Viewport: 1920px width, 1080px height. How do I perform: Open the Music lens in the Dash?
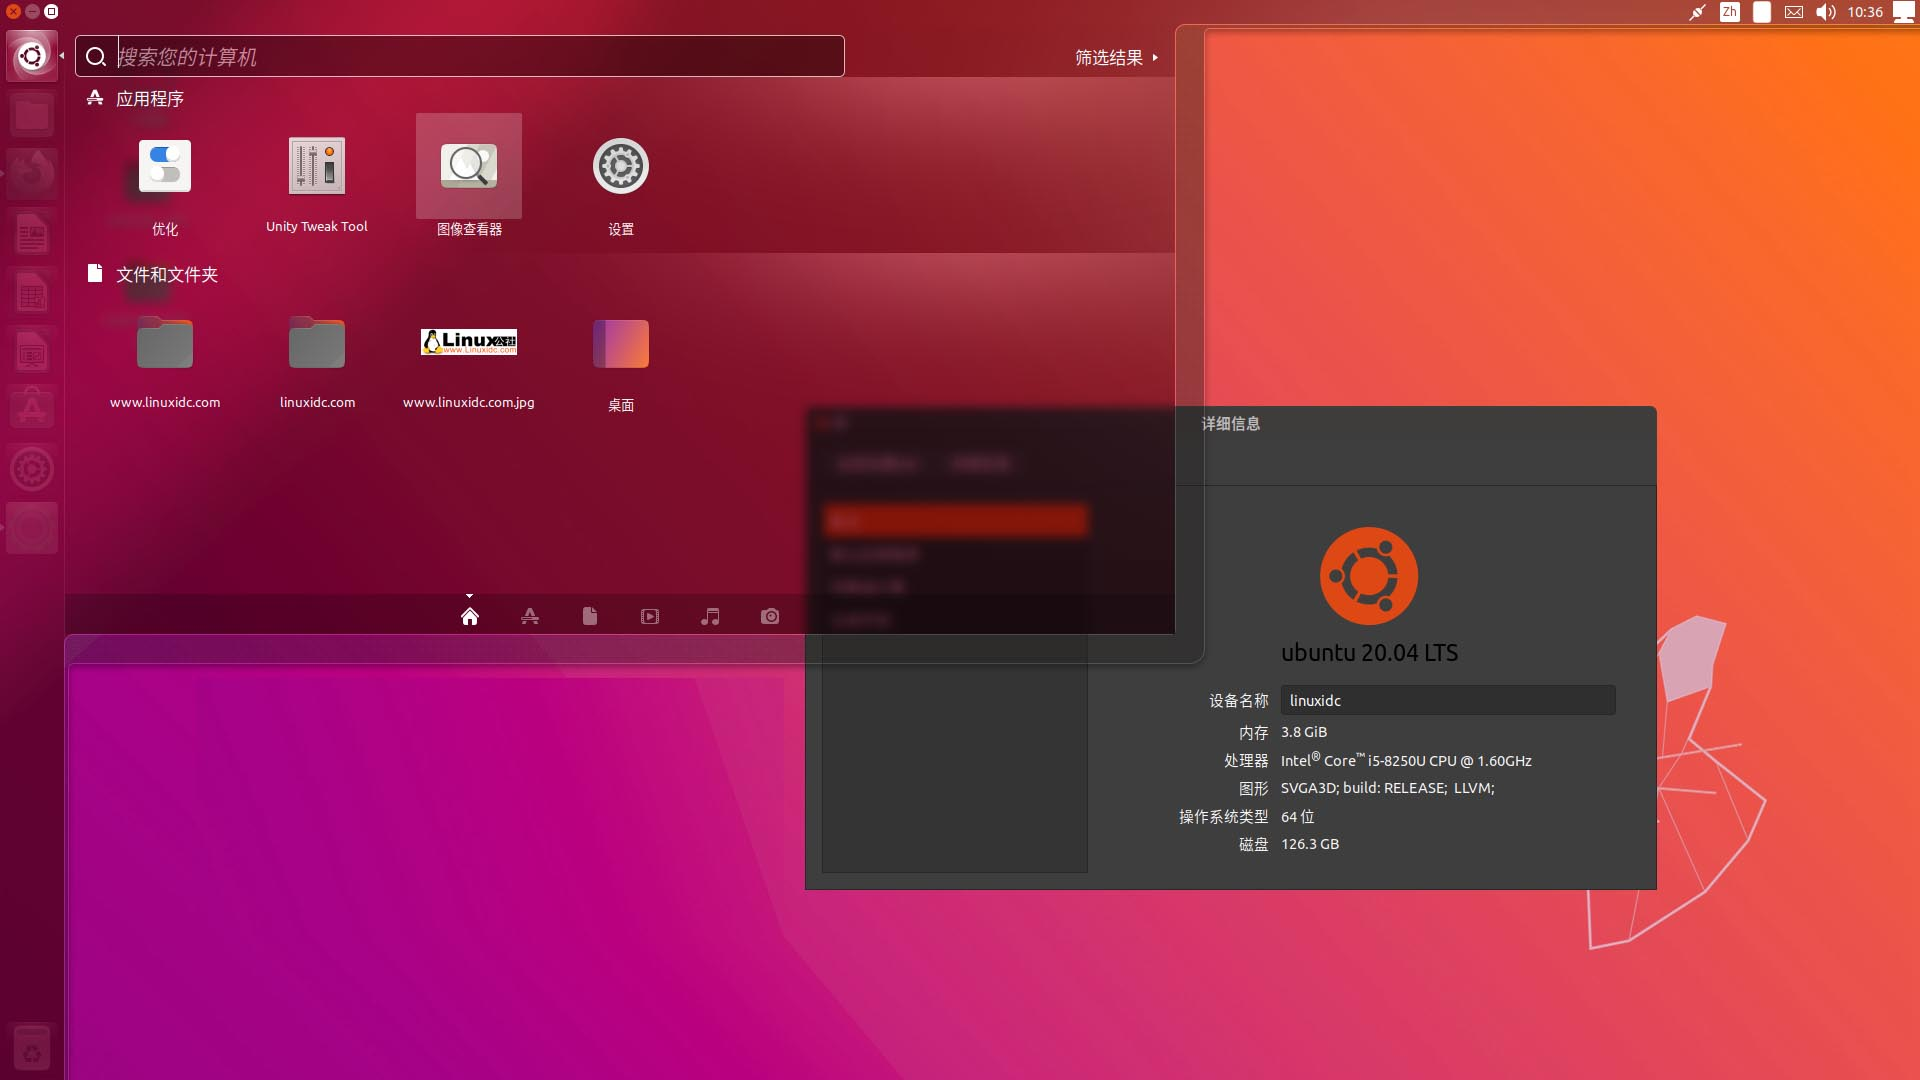click(710, 616)
